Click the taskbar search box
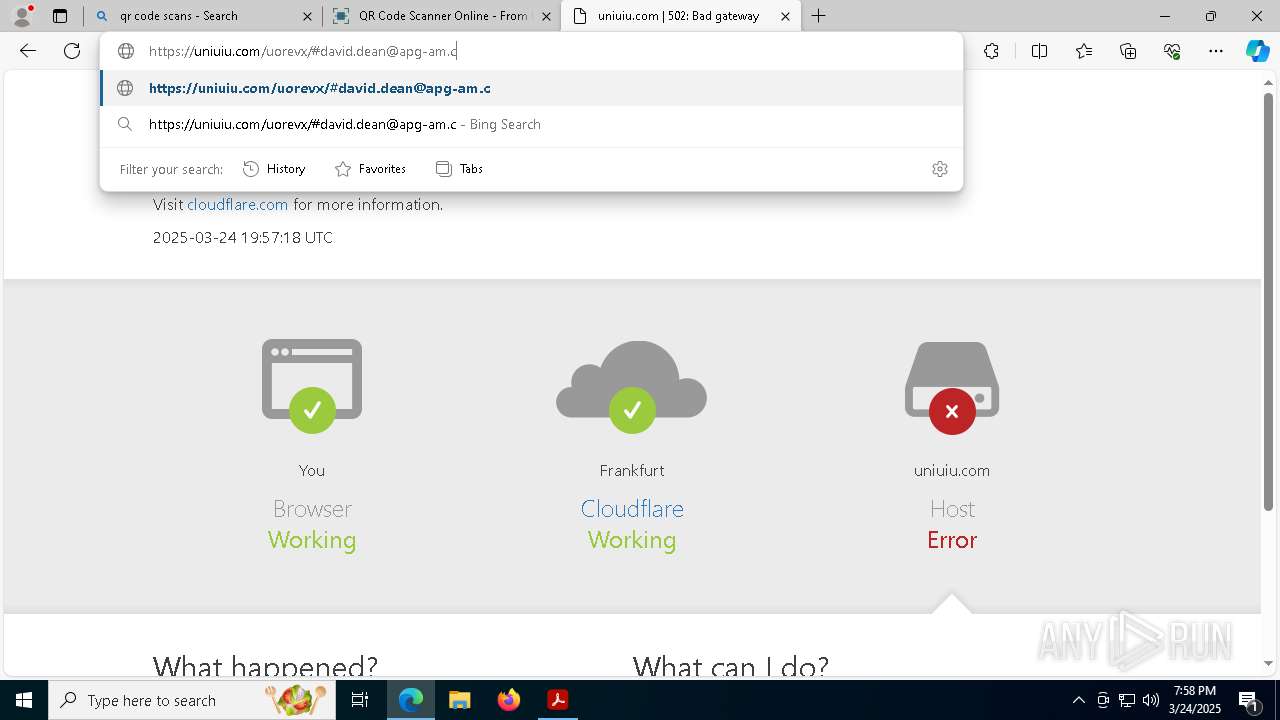 [x=192, y=700]
